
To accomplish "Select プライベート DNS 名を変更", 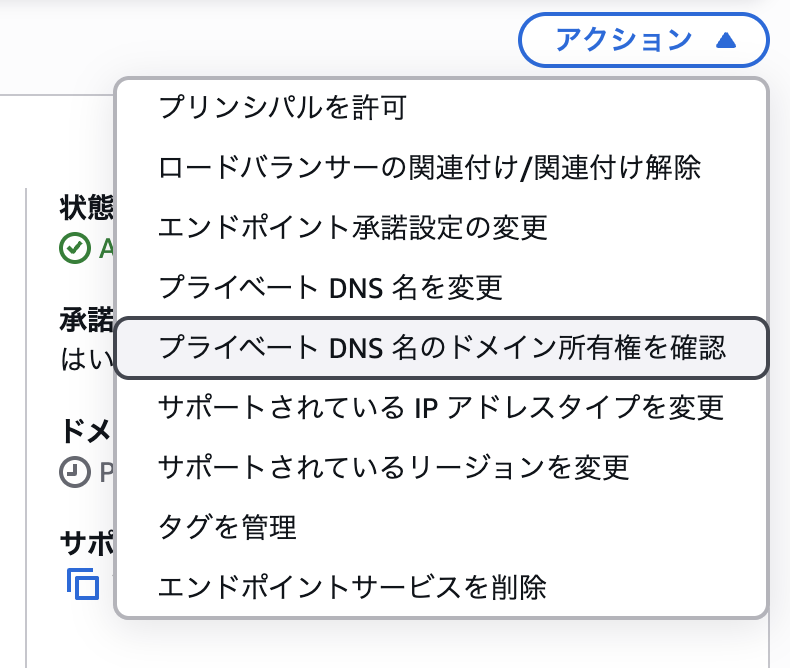I will click(x=441, y=287).
